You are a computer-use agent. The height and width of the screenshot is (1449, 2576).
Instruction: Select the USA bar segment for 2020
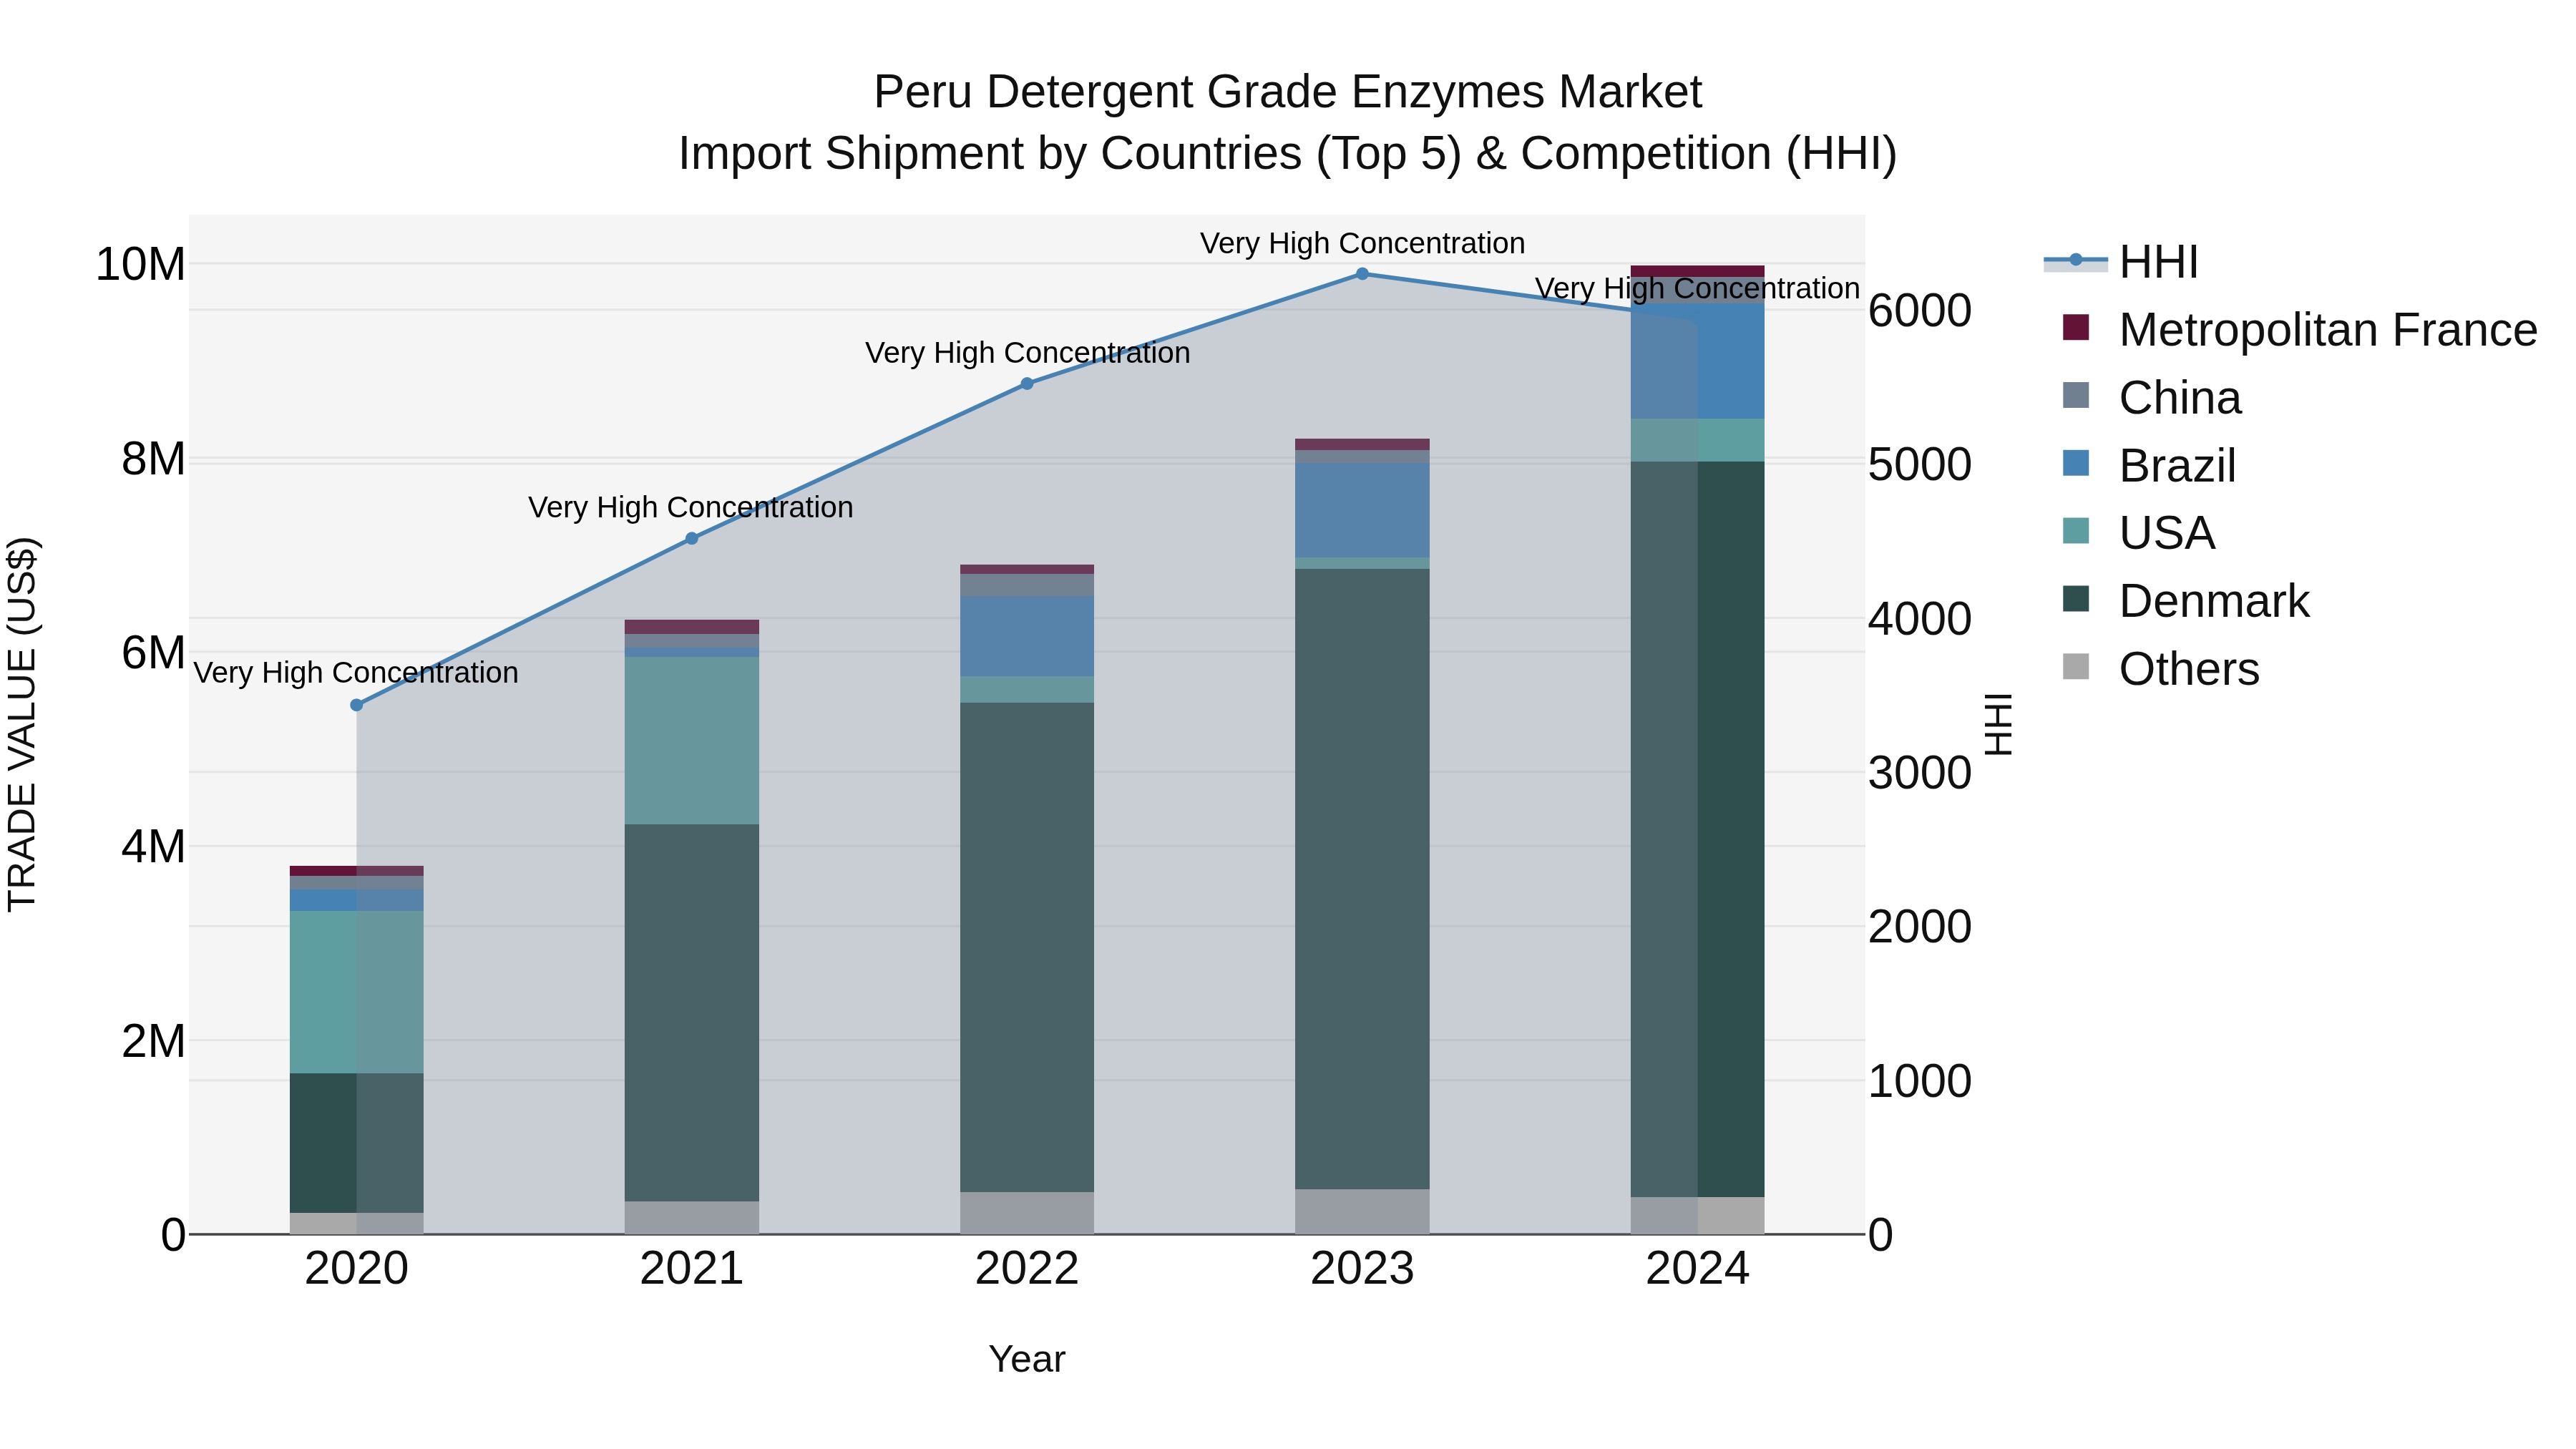click(357, 992)
